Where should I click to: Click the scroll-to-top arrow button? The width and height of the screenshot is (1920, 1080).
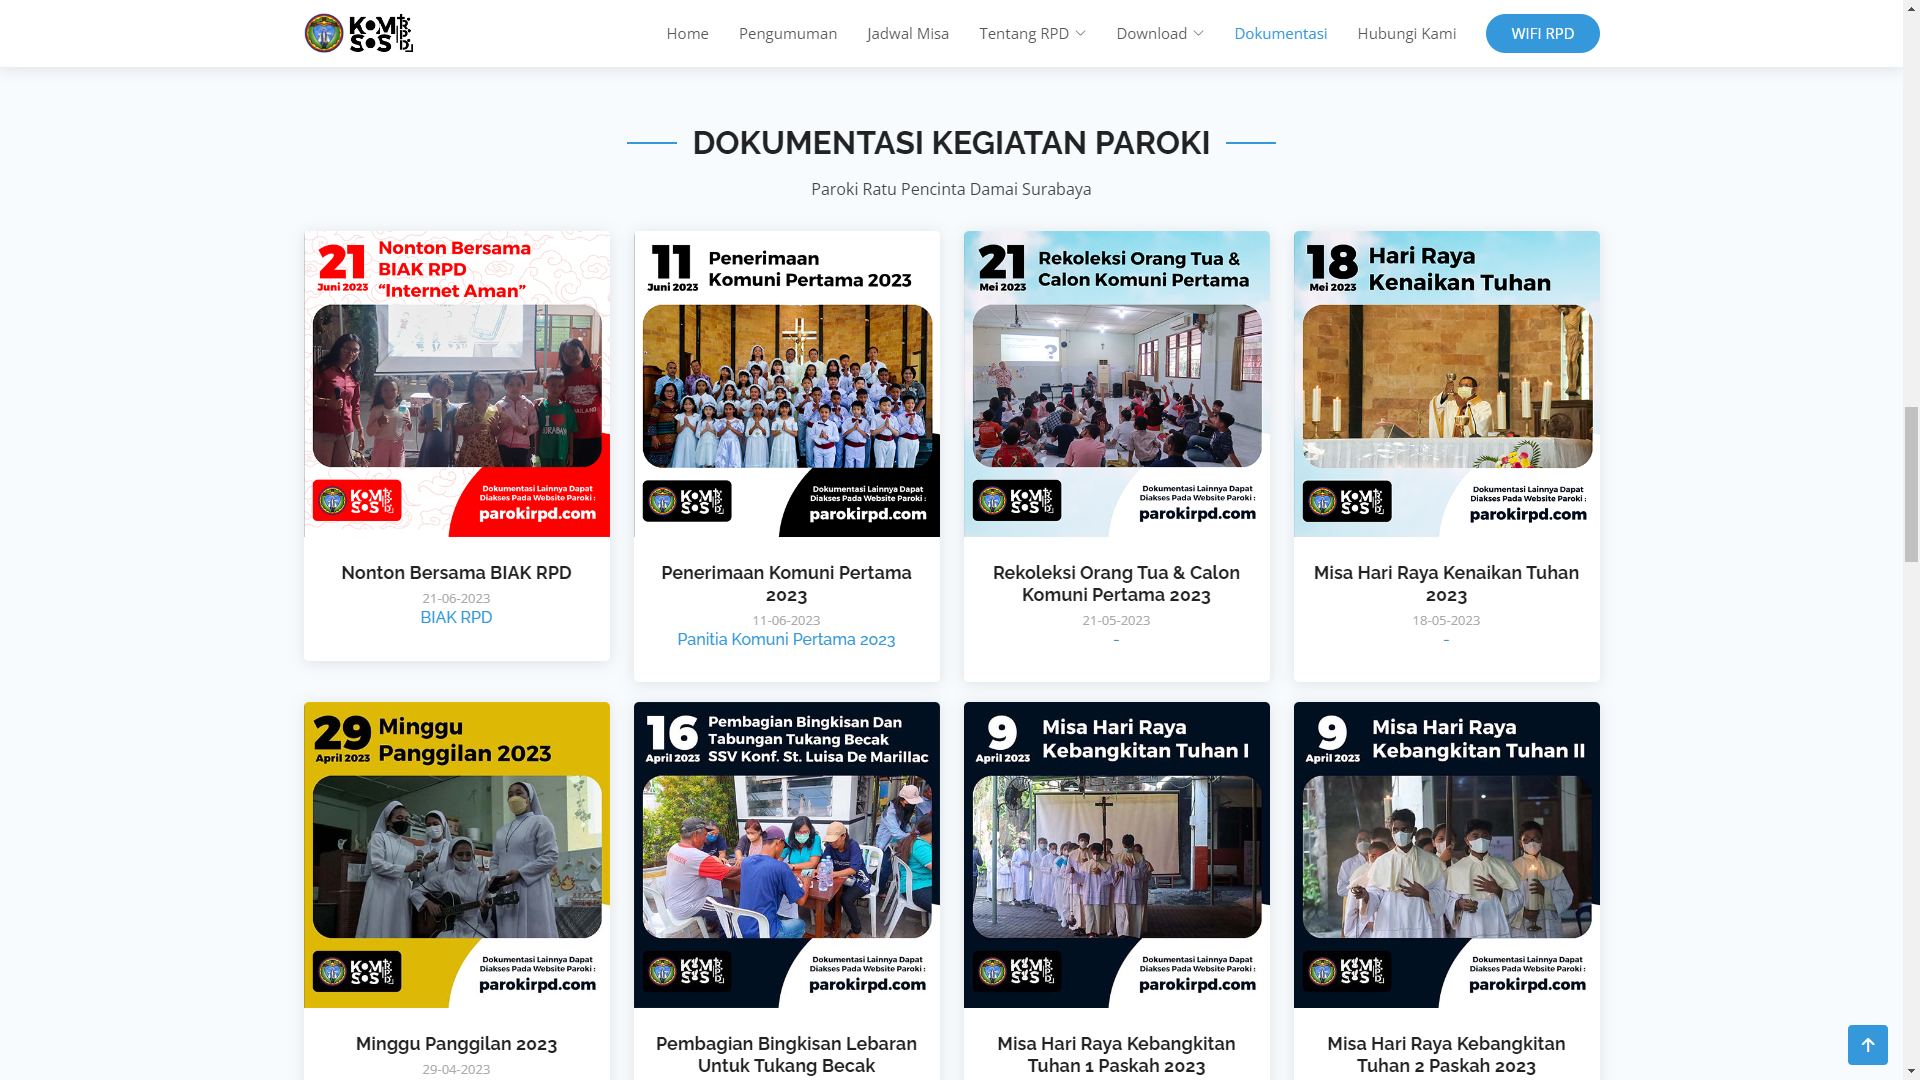tap(1867, 1045)
